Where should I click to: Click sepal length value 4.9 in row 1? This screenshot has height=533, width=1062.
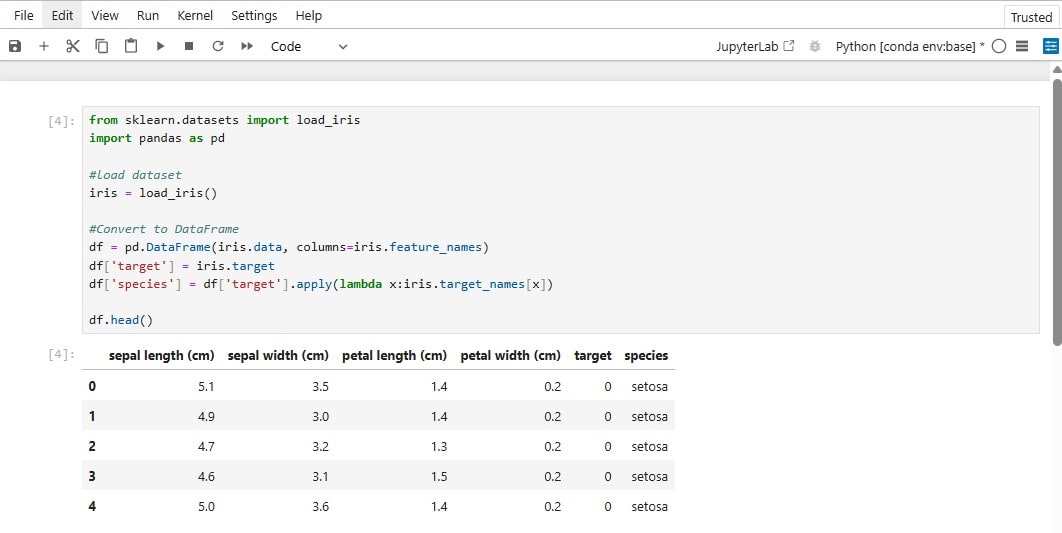tap(206, 417)
